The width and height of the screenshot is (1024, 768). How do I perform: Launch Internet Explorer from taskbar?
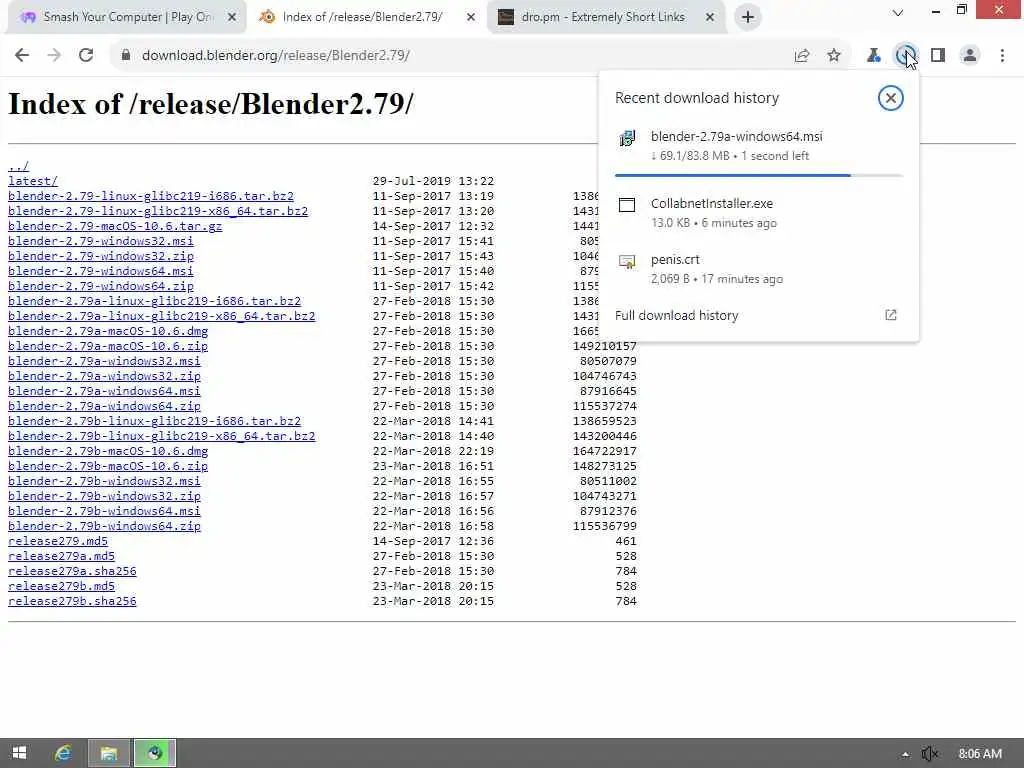(x=63, y=753)
